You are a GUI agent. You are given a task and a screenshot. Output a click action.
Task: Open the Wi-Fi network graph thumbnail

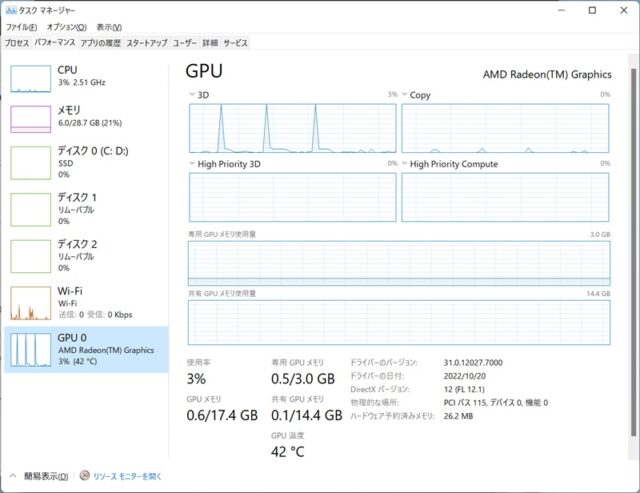point(30,303)
